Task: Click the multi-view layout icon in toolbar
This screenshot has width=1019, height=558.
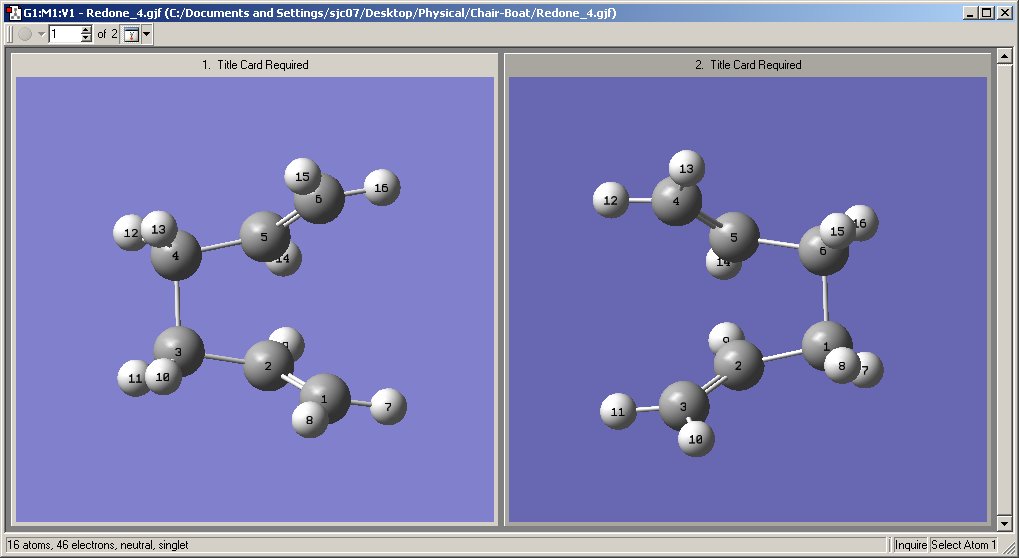Action: 131,34
